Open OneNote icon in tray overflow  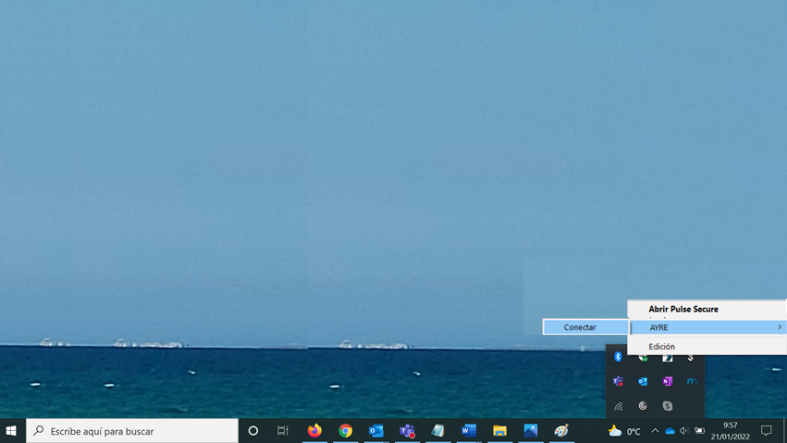(667, 381)
